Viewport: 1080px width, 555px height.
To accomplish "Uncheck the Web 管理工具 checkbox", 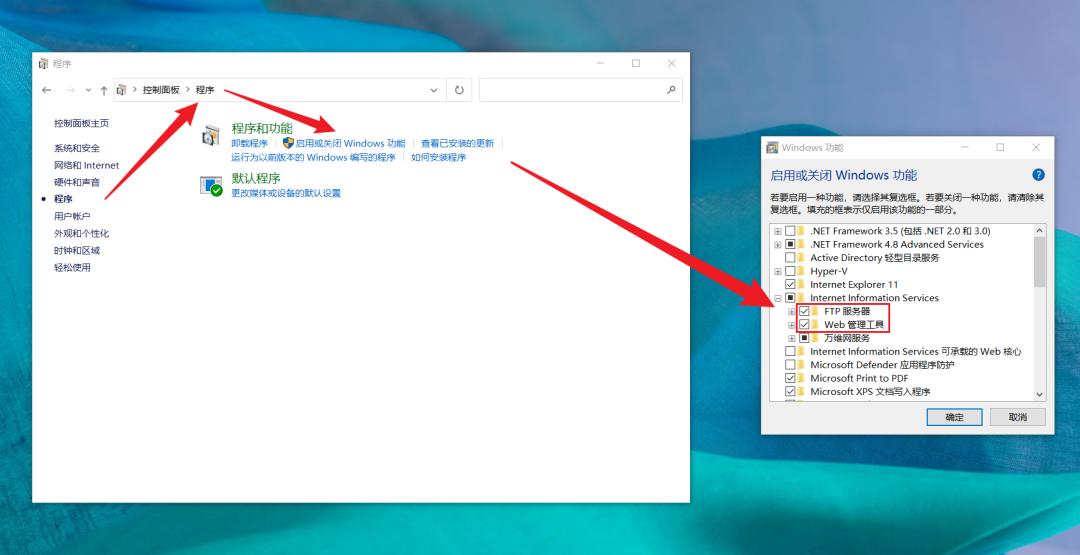I will pos(804,324).
